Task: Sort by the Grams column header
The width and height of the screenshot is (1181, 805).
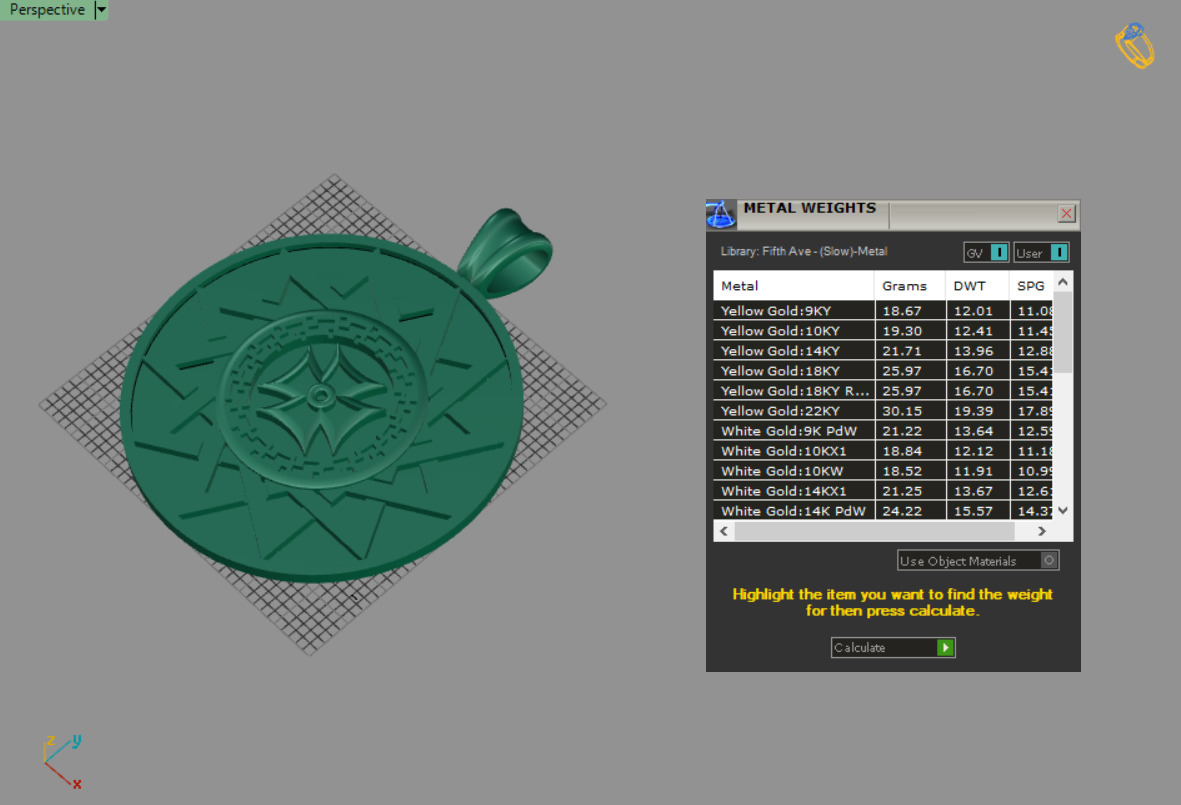Action: pyautogui.click(x=909, y=285)
